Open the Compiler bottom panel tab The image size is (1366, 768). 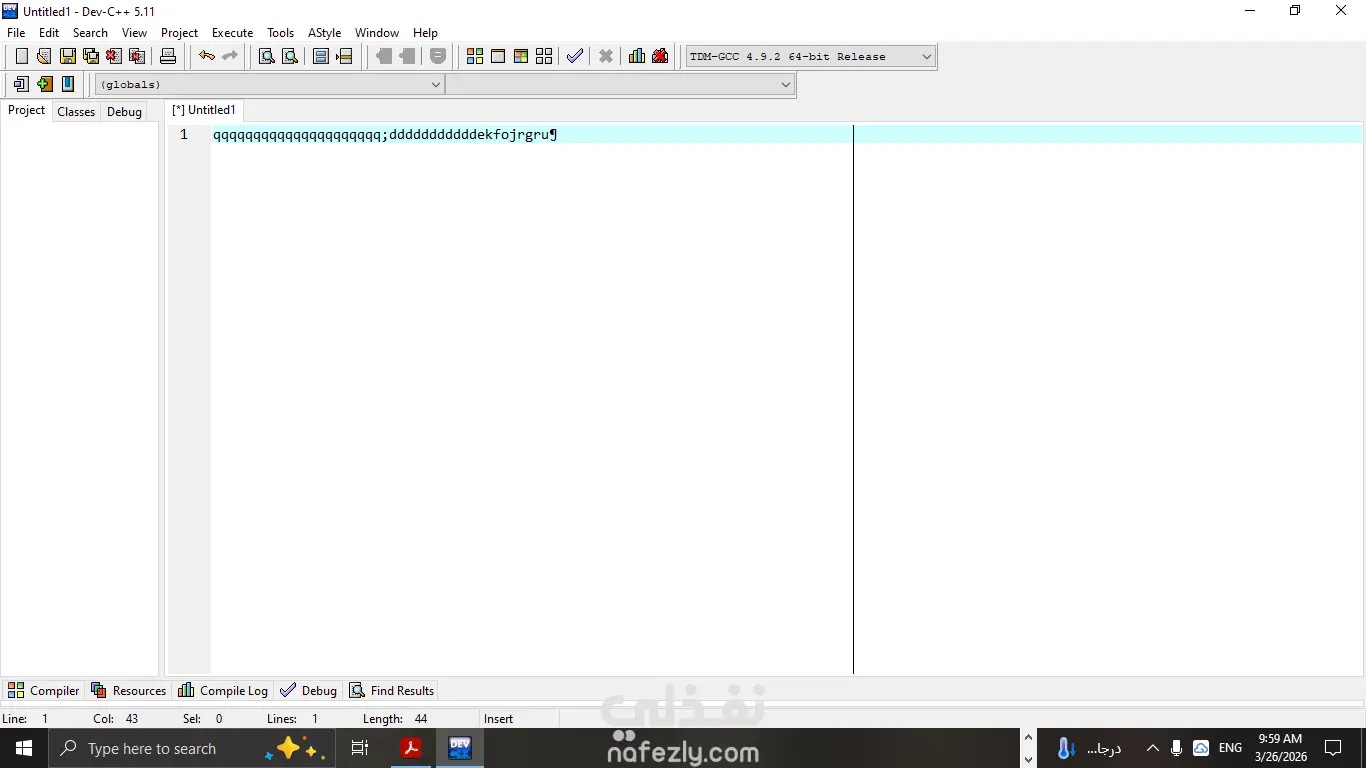(x=44, y=690)
